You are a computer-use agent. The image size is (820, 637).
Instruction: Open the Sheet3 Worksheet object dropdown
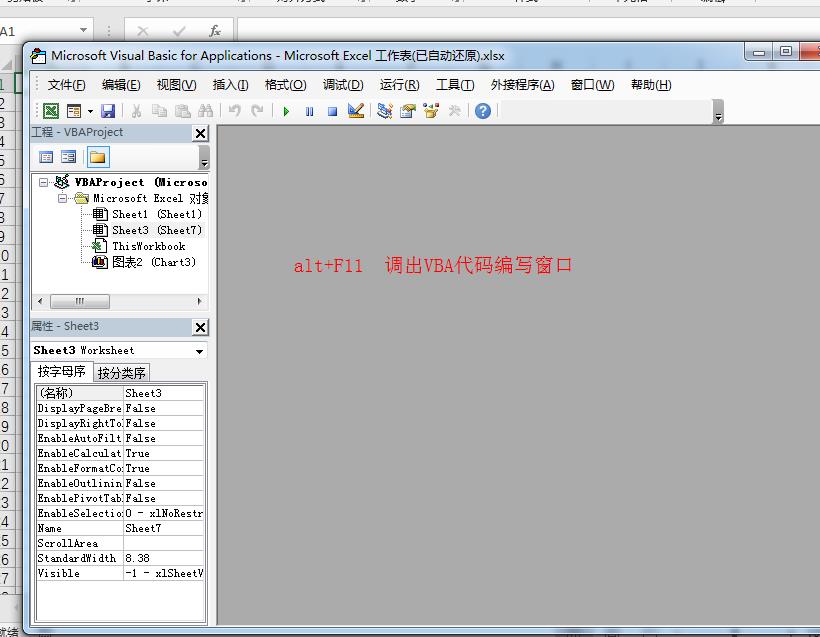(197, 350)
